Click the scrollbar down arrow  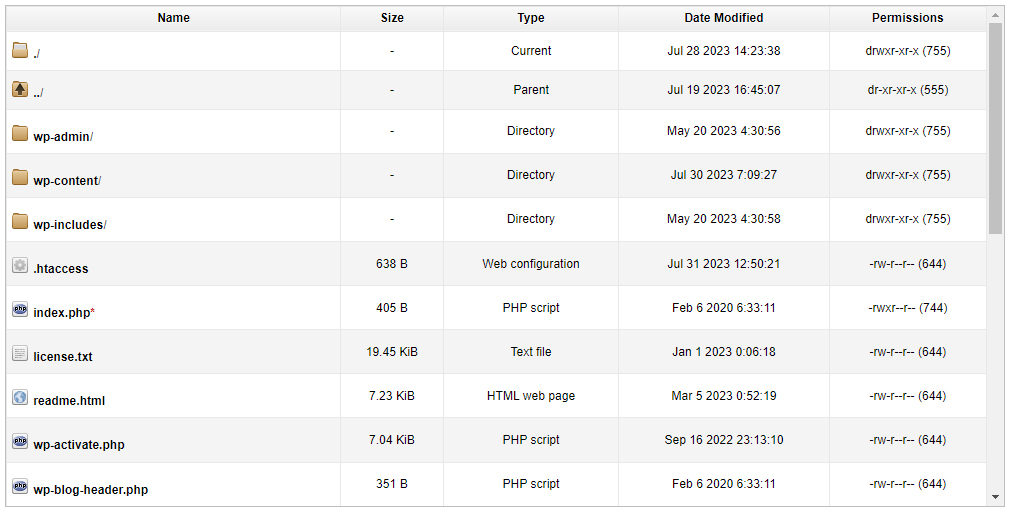[995, 497]
